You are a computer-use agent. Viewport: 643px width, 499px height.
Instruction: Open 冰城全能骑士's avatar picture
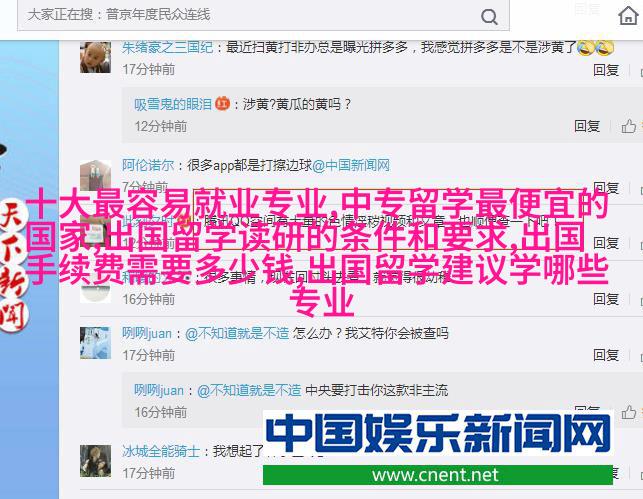tap(95, 461)
